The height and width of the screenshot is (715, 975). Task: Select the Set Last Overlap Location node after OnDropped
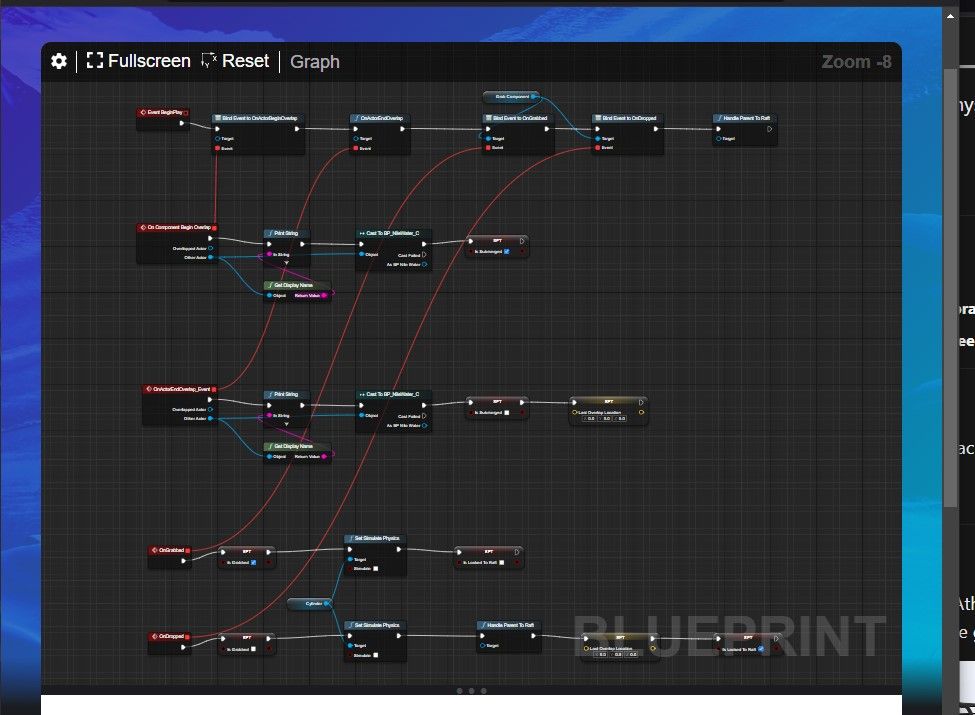[620, 647]
